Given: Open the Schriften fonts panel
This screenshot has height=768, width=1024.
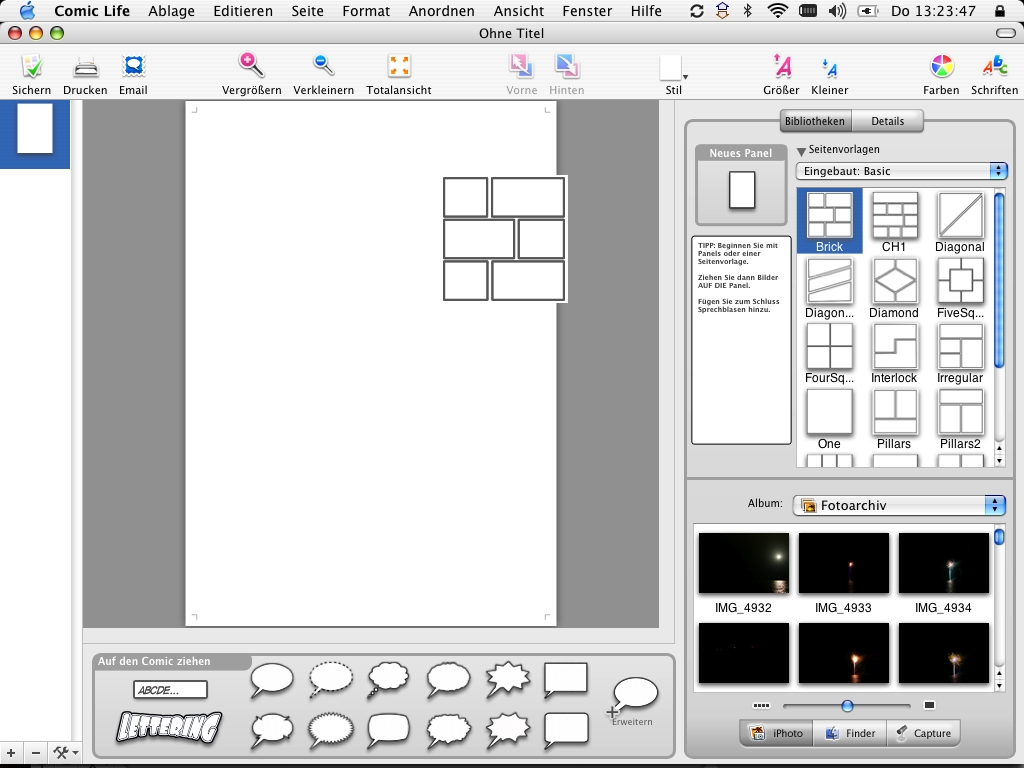Looking at the screenshot, I should [995, 67].
